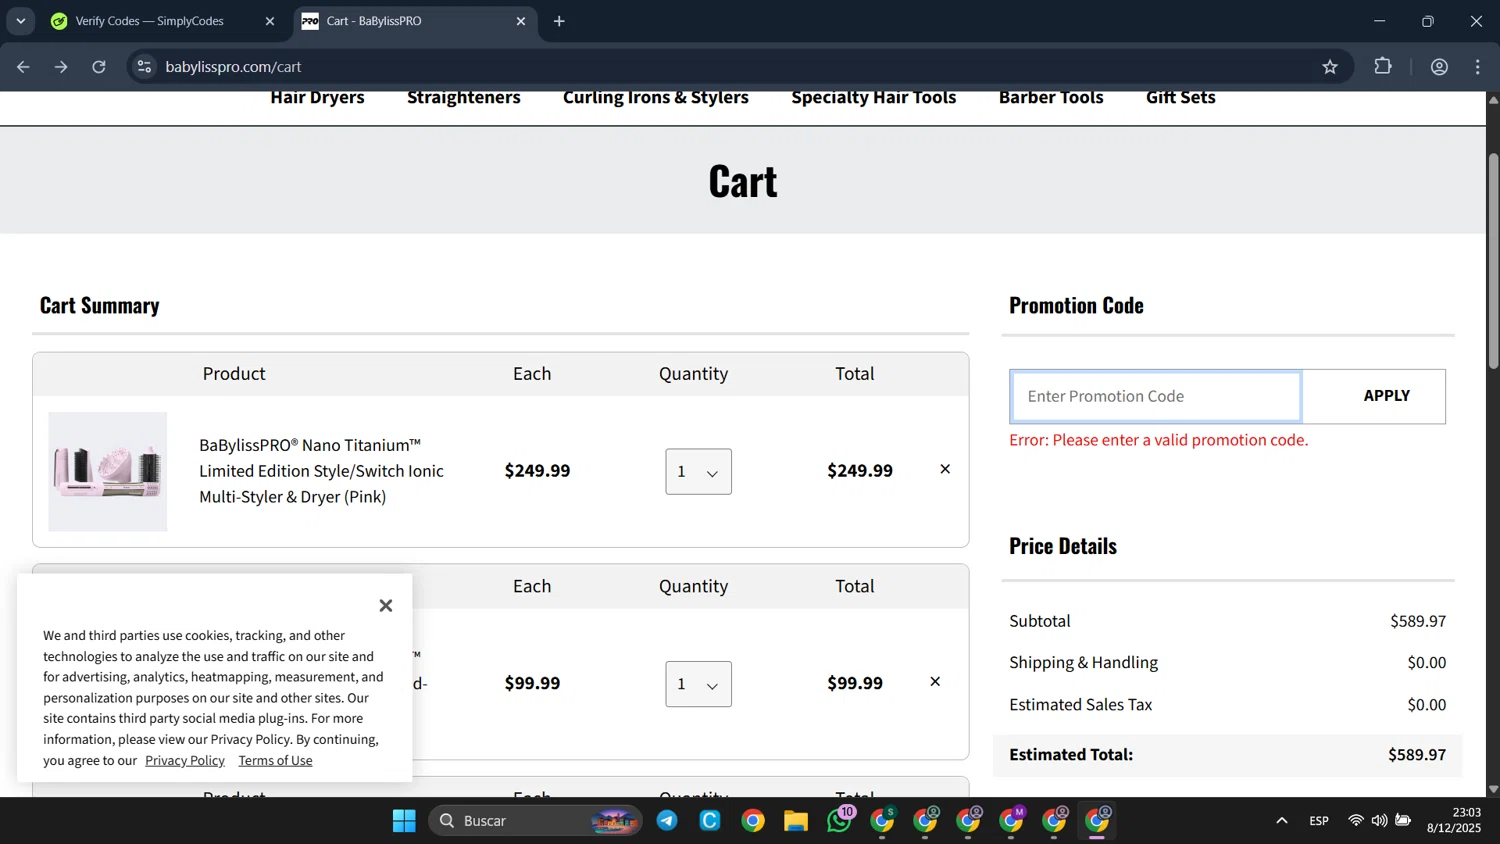Open Wi-Fi network settings in tray
1500x844 pixels.
1356,821
